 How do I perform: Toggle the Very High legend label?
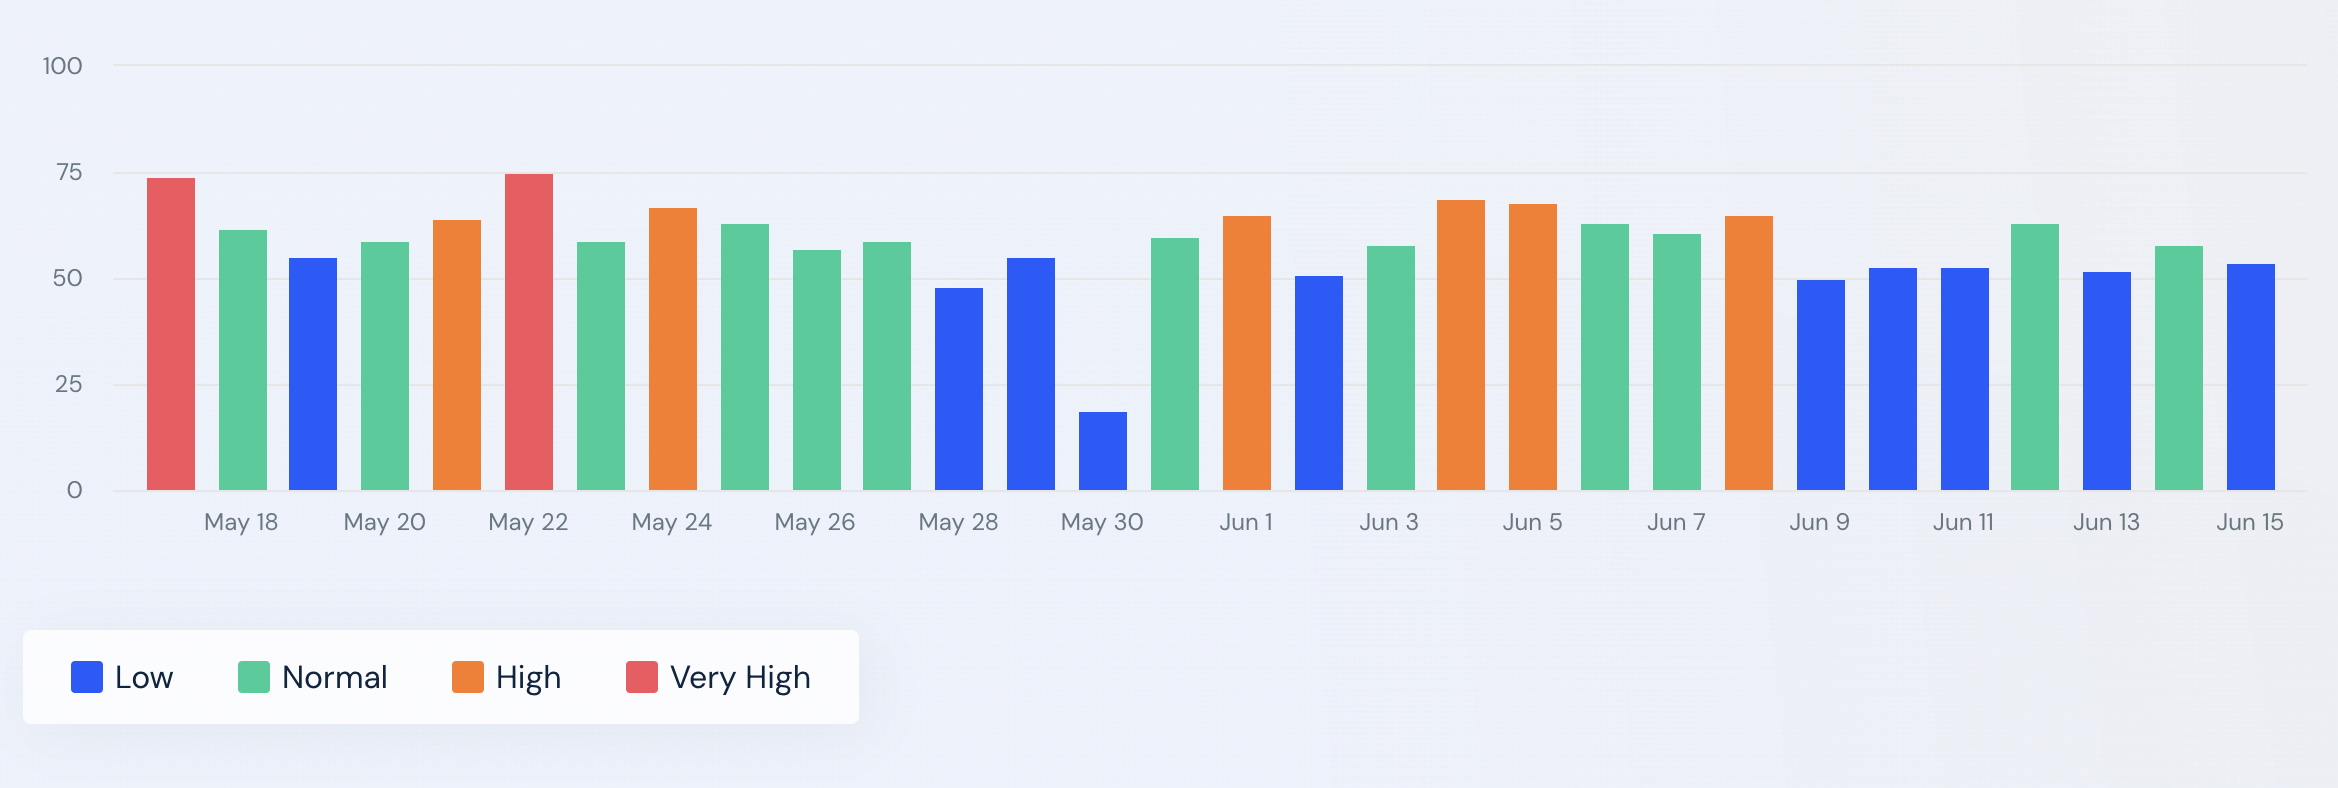click(740, 677)
